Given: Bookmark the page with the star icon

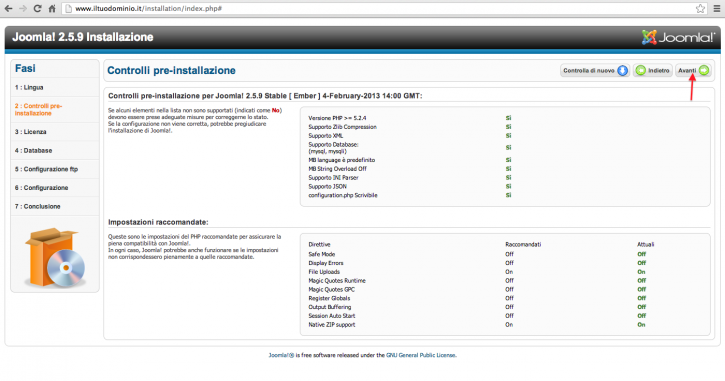Looking at the screenshot, I should point(700,8).
